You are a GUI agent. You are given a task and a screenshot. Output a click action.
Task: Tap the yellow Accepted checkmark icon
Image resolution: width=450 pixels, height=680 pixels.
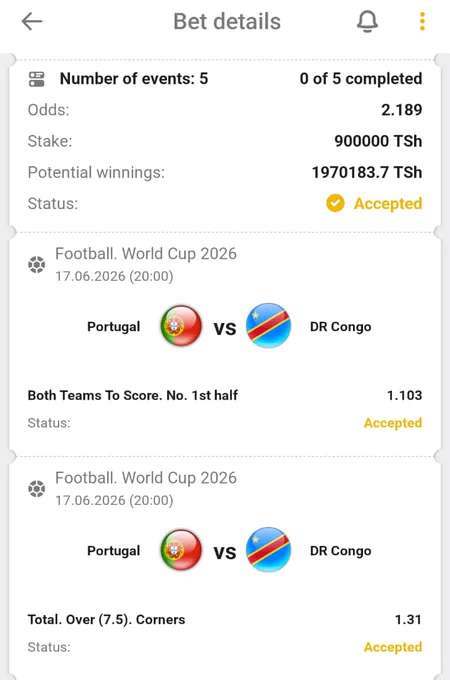(335, 203)
